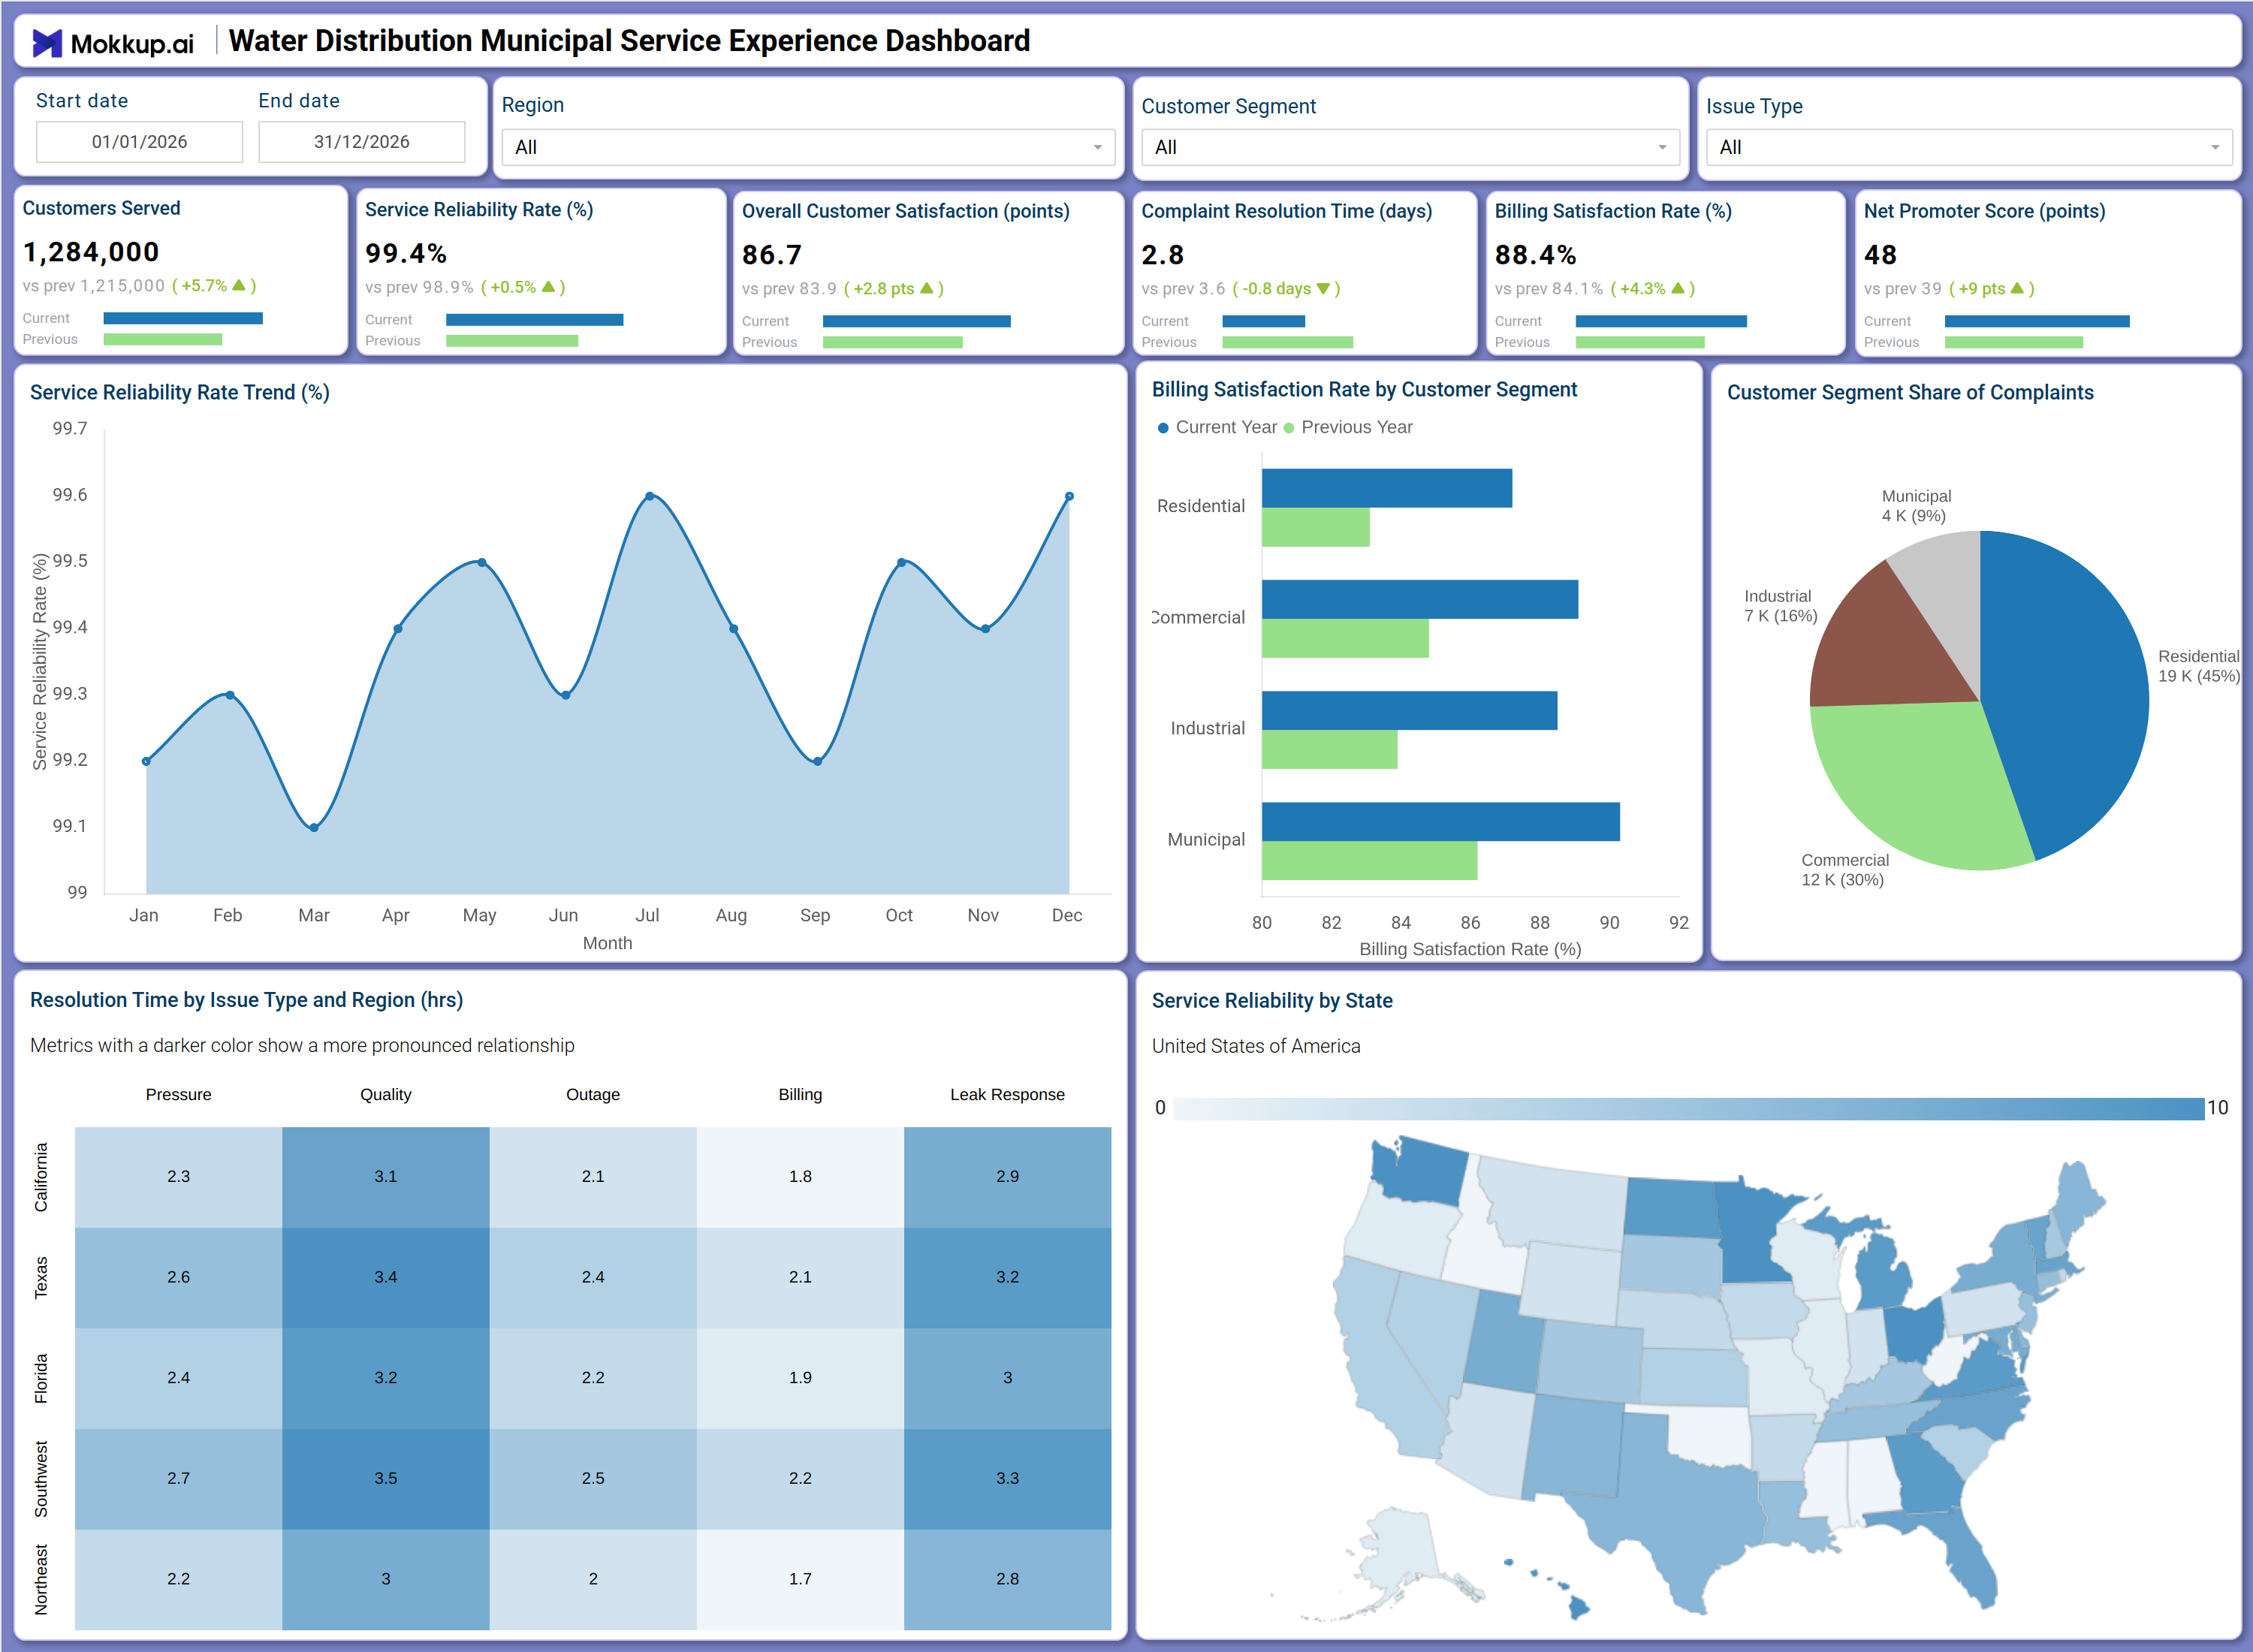
Task: Click the Dec data point on trend line
Action: 1069,496
